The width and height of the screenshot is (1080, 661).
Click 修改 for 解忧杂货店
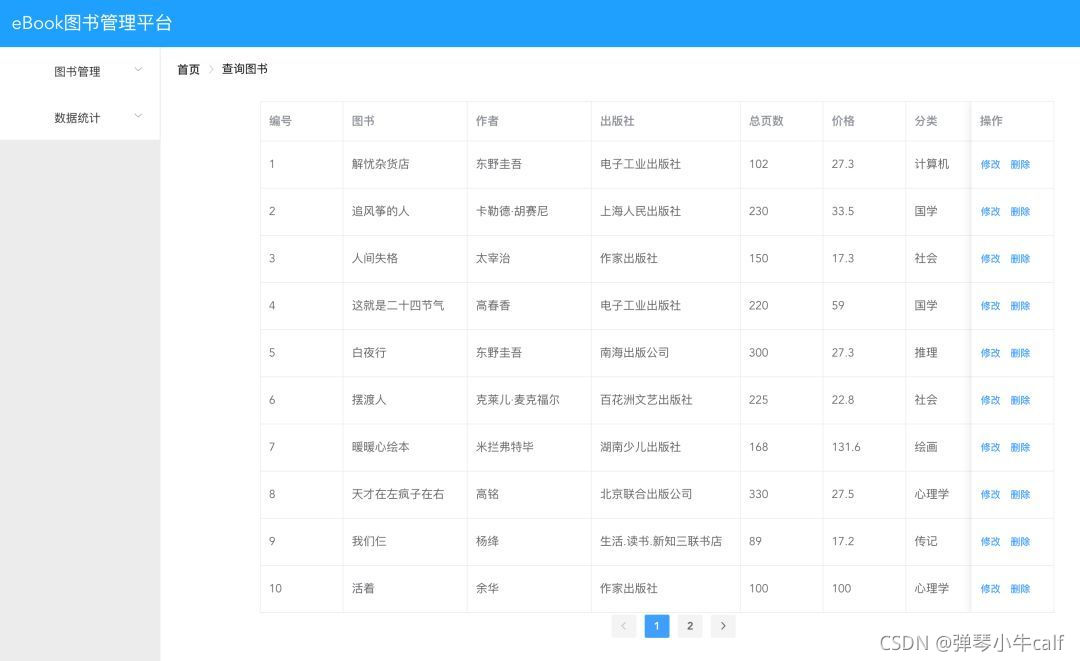(990, 164)
